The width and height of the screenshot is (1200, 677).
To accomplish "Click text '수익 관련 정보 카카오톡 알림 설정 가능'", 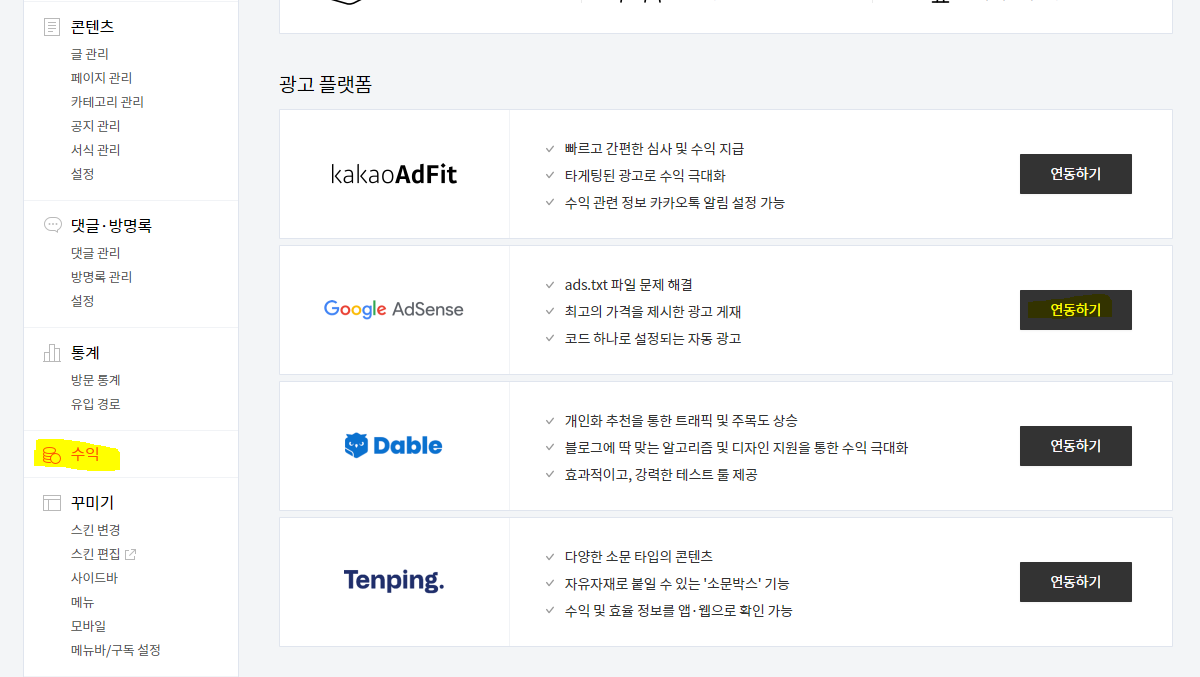I will (674, 203).
